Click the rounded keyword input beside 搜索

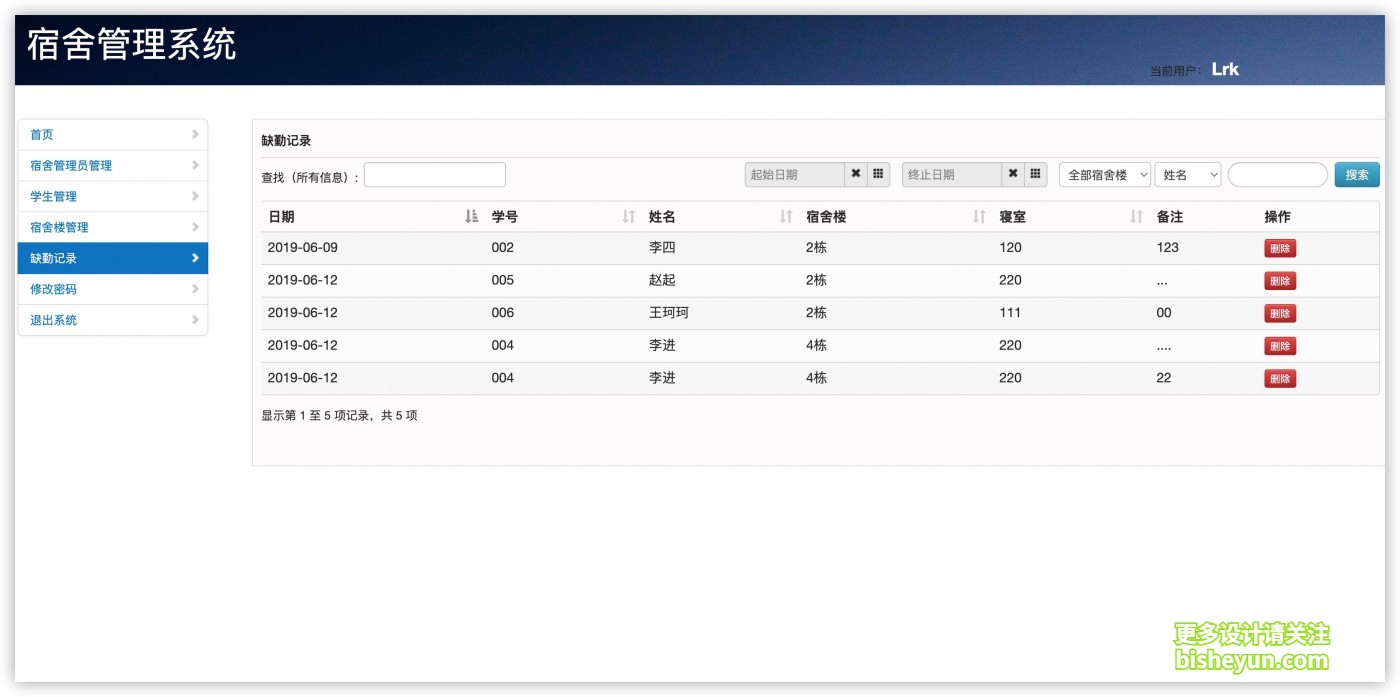pos(1277,175)
